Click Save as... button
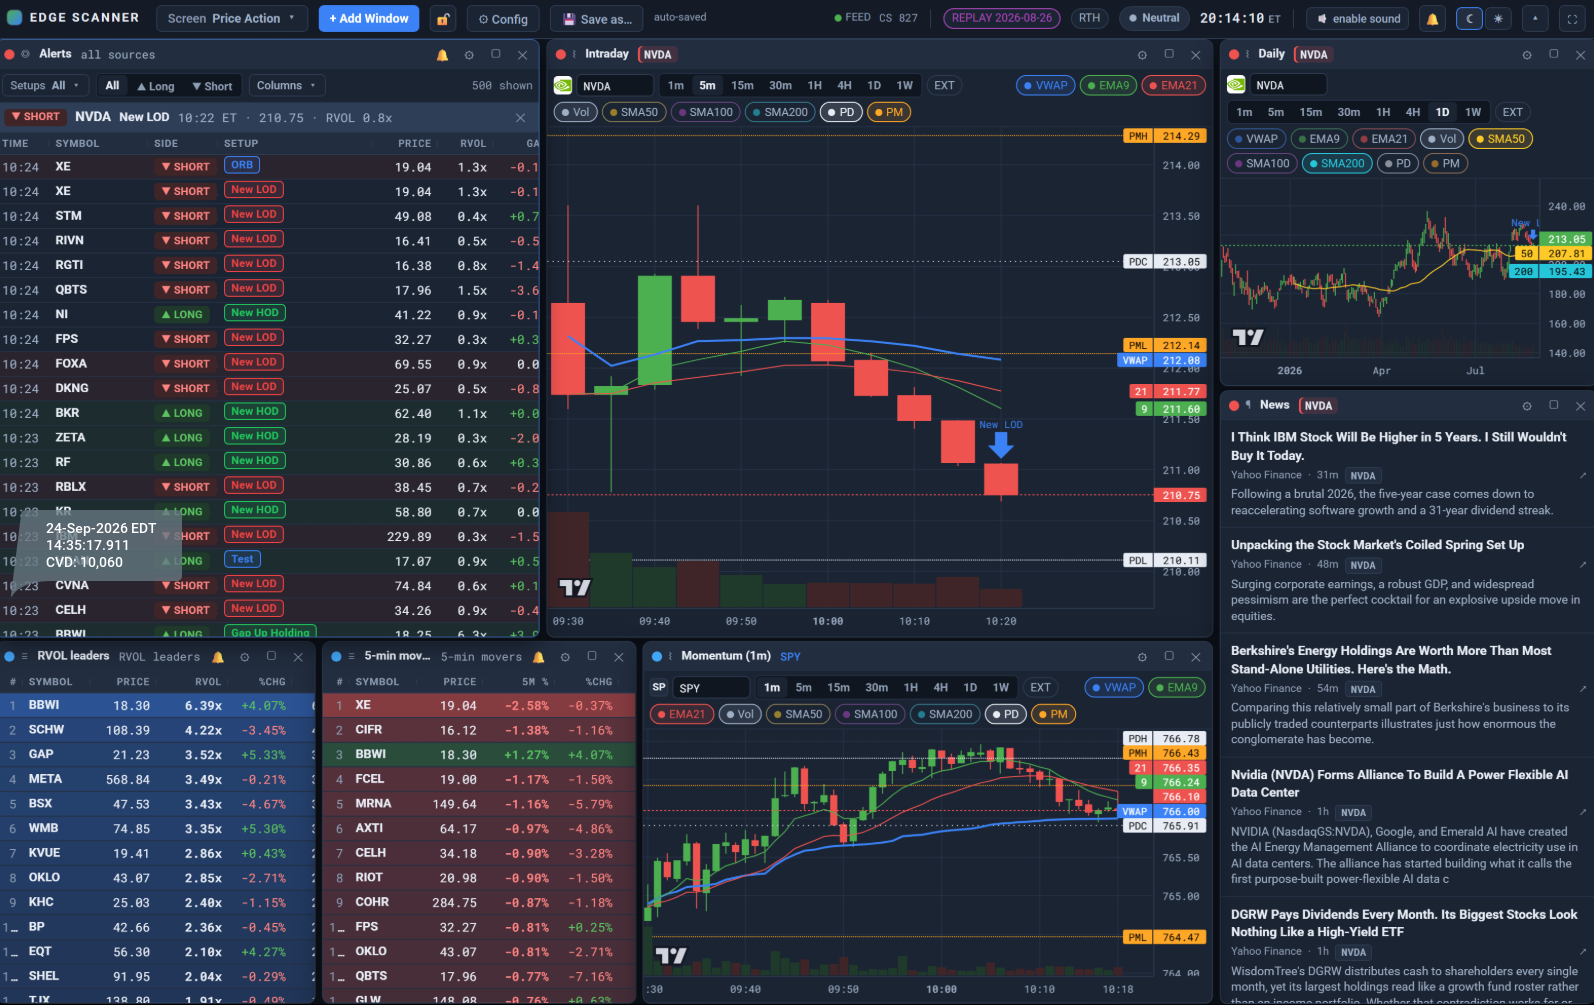 (597, 19)
